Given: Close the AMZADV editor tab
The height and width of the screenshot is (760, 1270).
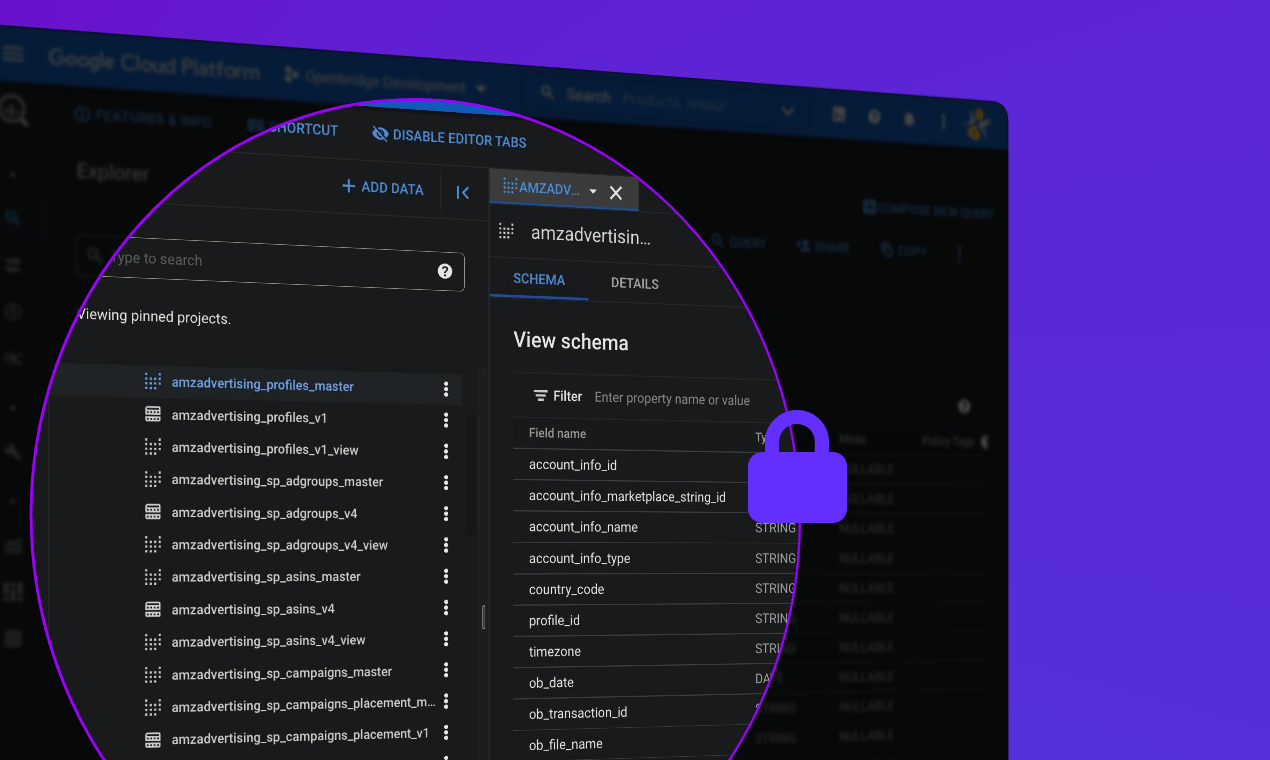Looking at the screenshot, I should pyautogui.click(x=616, y=193).
